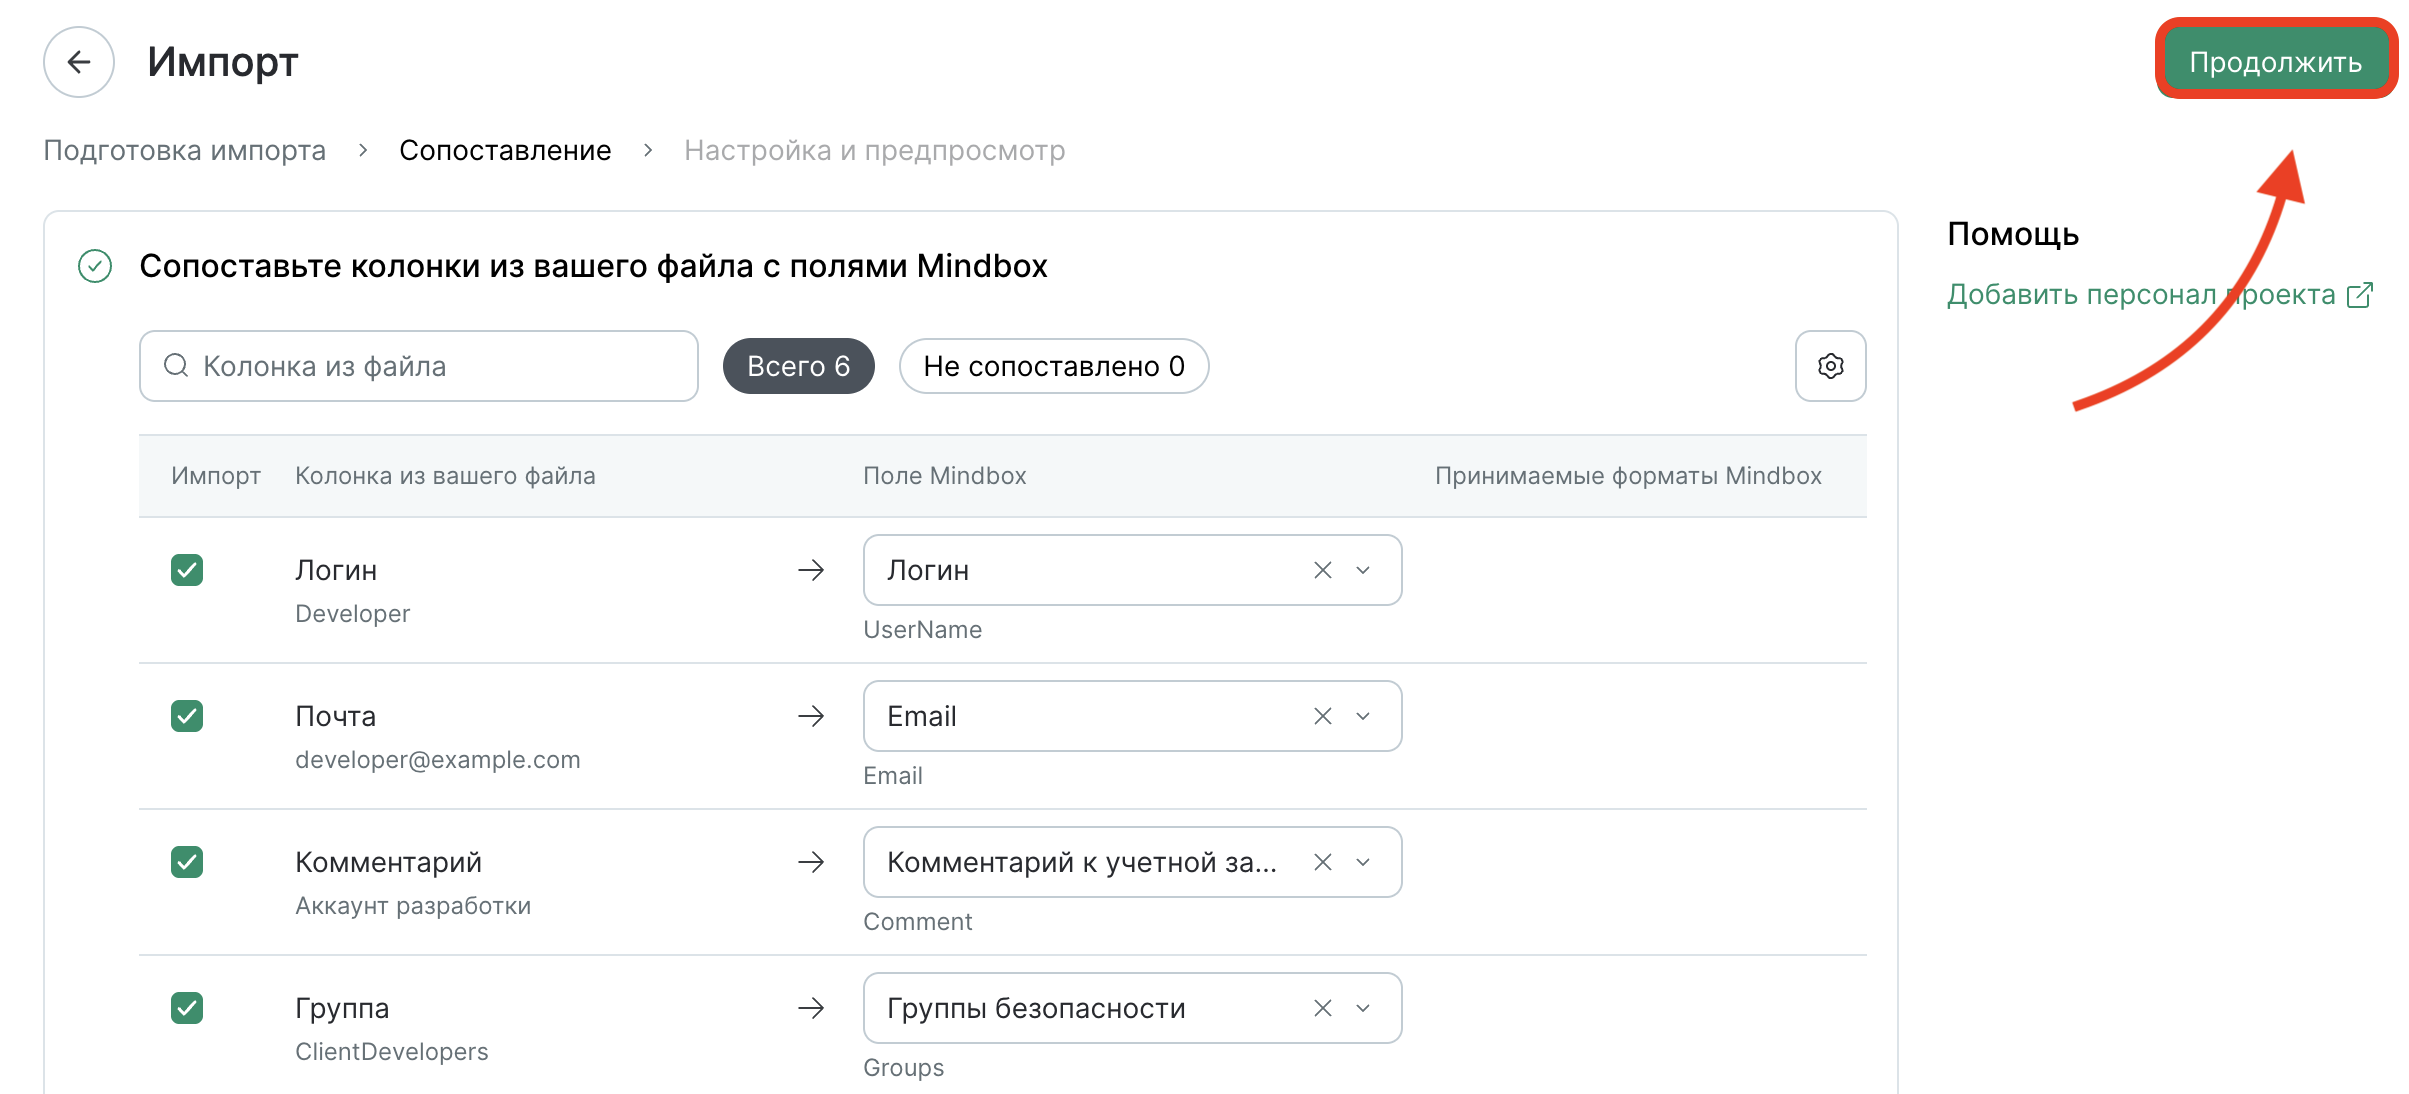Image resolution: width=2409 pixels, height=1094 pixels.
Task: Click ClientDevelopers sample value
Action: tap(392, 1052)
